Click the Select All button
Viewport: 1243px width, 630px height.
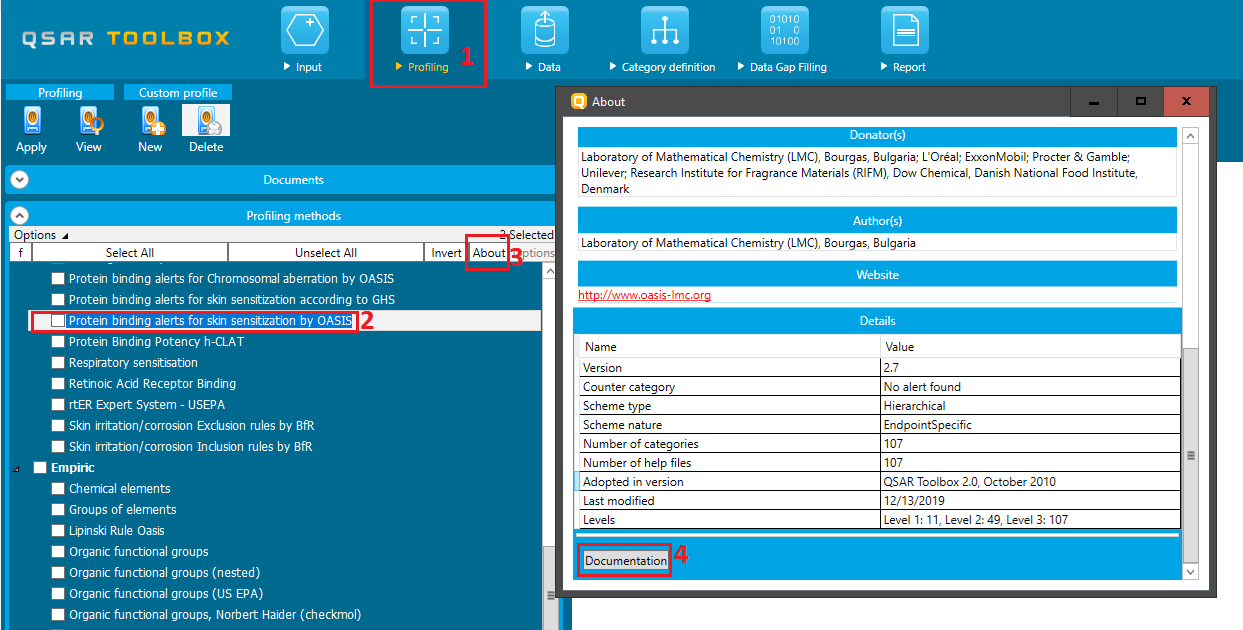pos(130,253)
